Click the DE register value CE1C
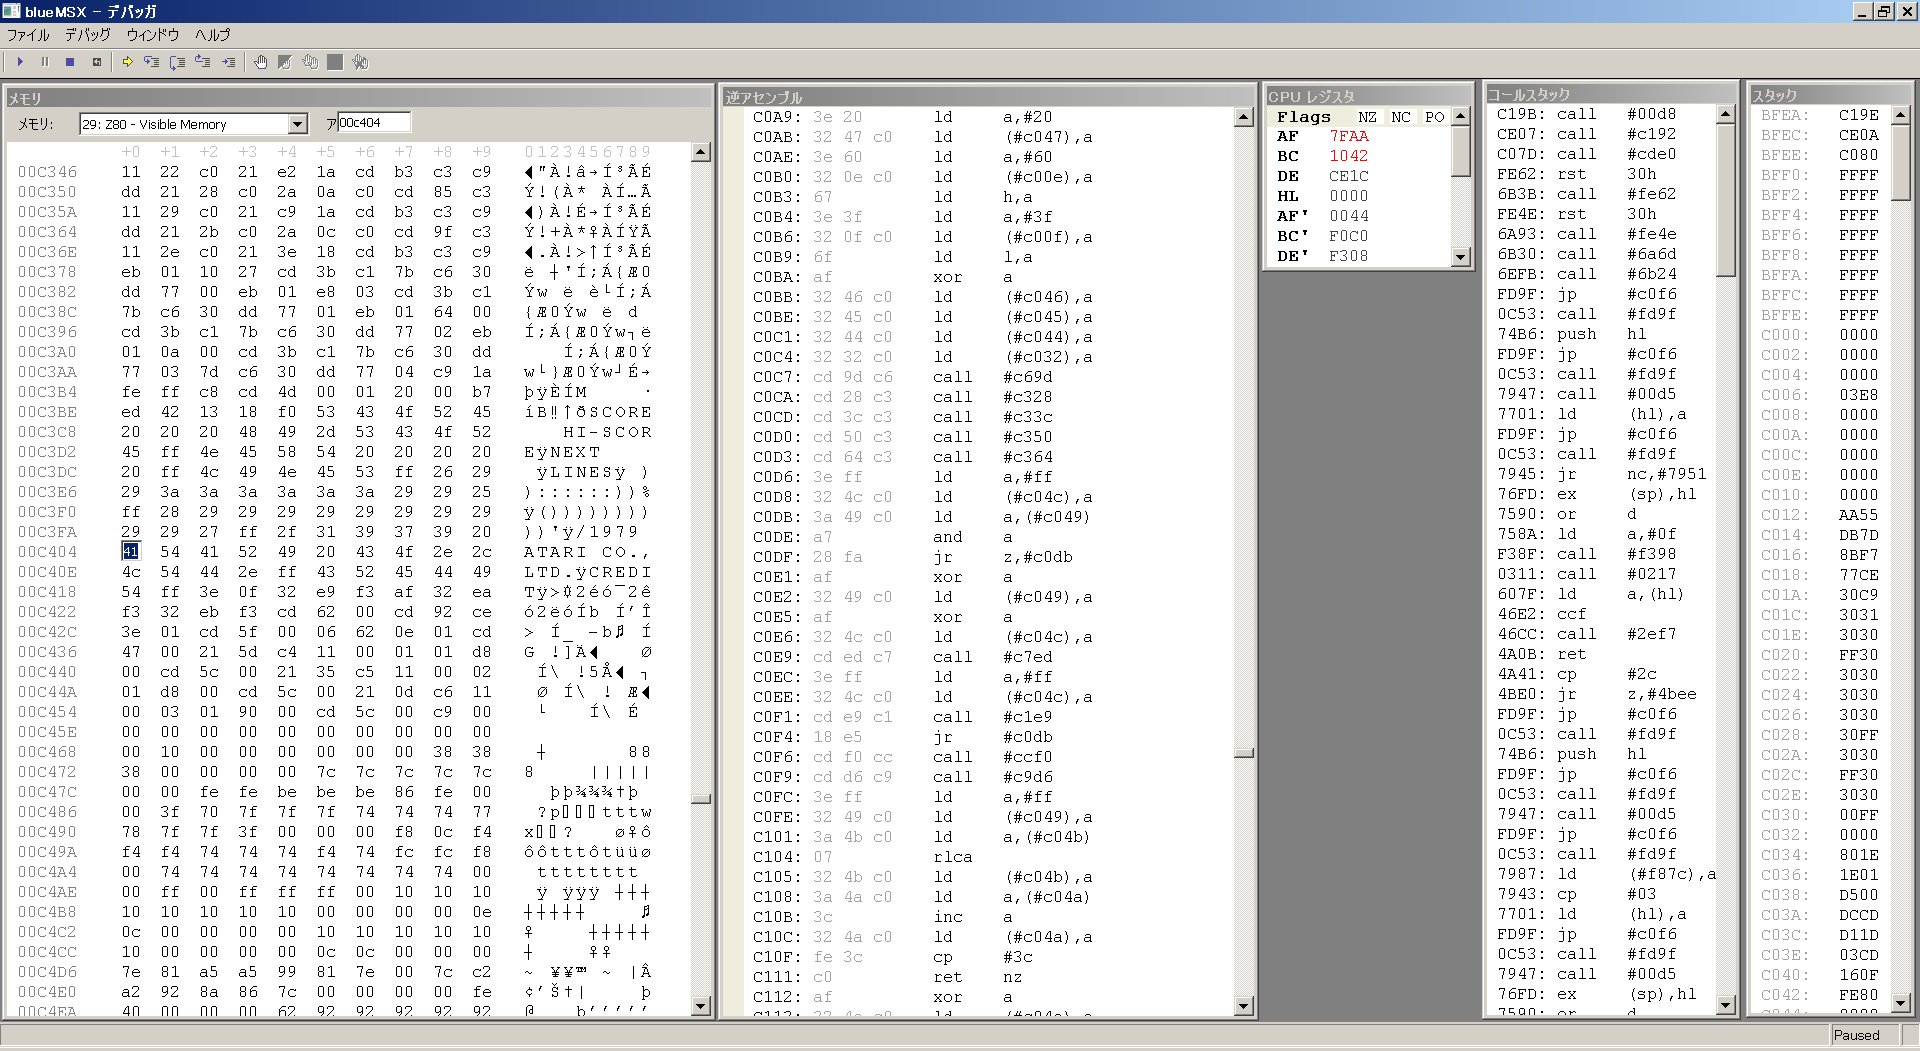This screenshot has height=1051, width=1920. tap(1349, 176)
